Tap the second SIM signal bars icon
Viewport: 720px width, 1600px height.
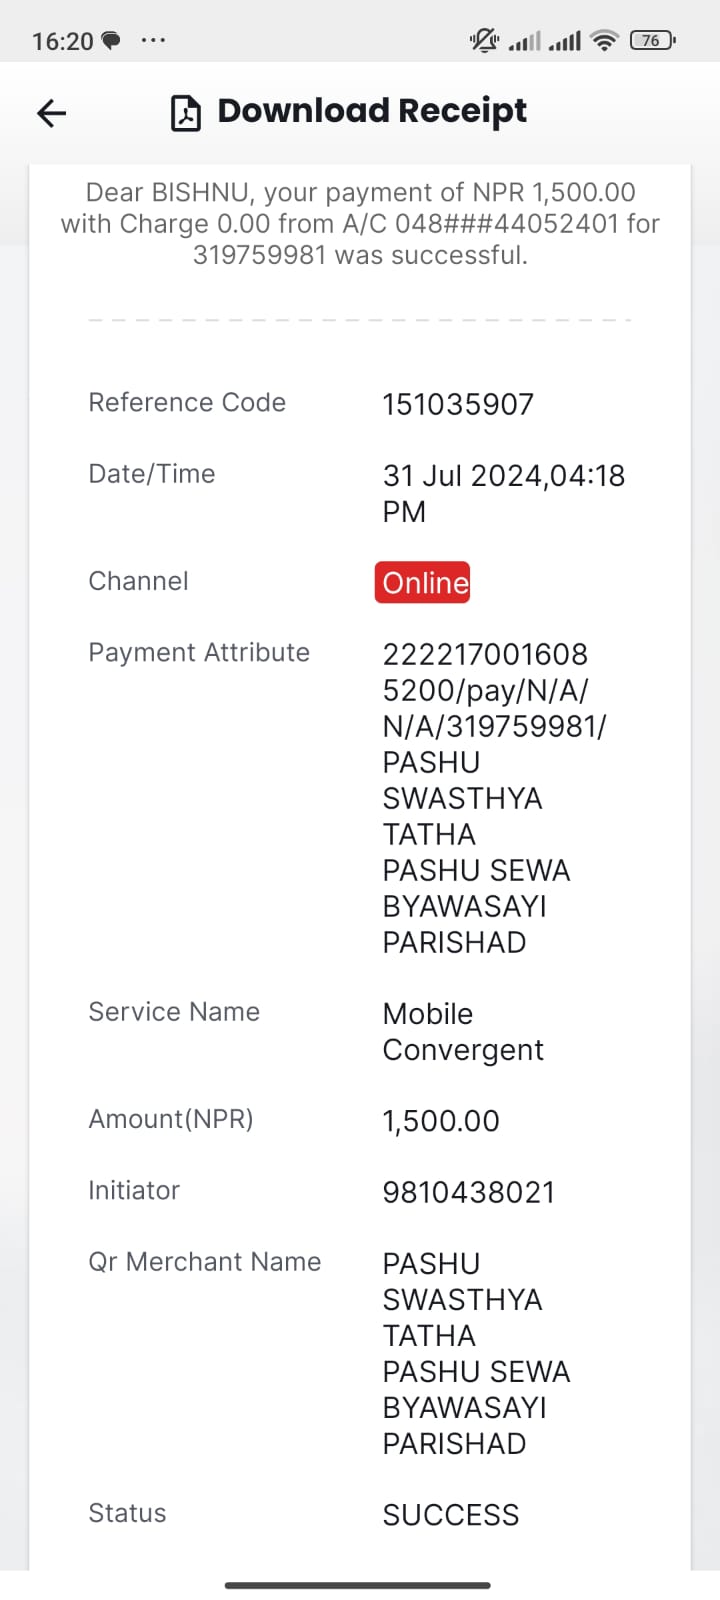coord(564,41)
